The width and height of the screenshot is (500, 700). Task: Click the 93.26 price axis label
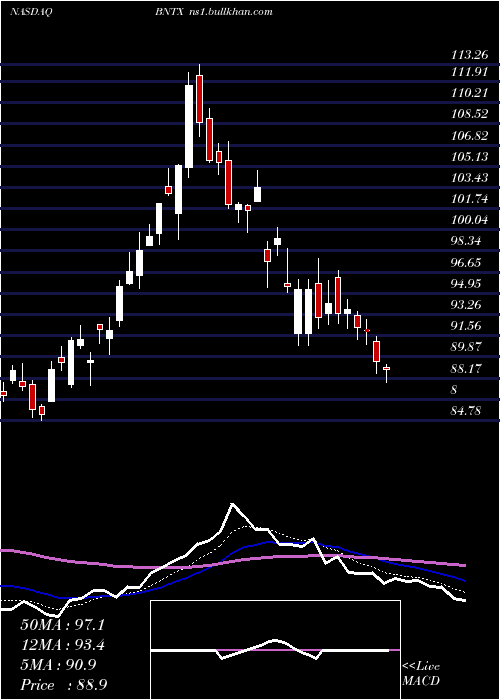[466, 305]
